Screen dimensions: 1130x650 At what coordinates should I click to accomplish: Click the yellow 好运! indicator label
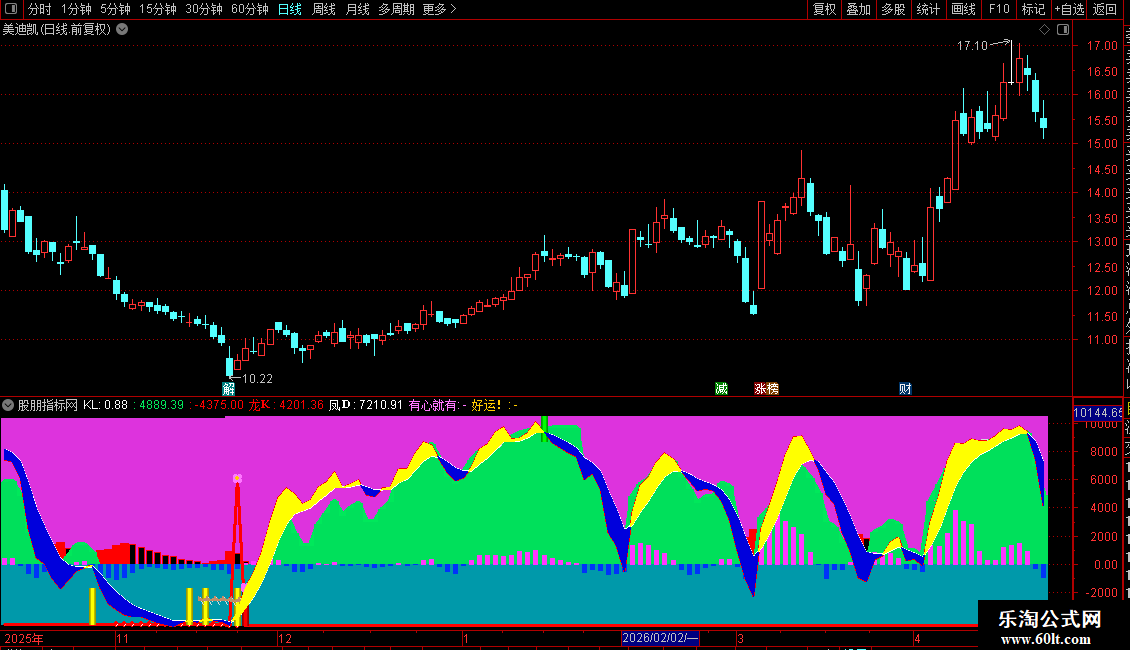(486, 405)
